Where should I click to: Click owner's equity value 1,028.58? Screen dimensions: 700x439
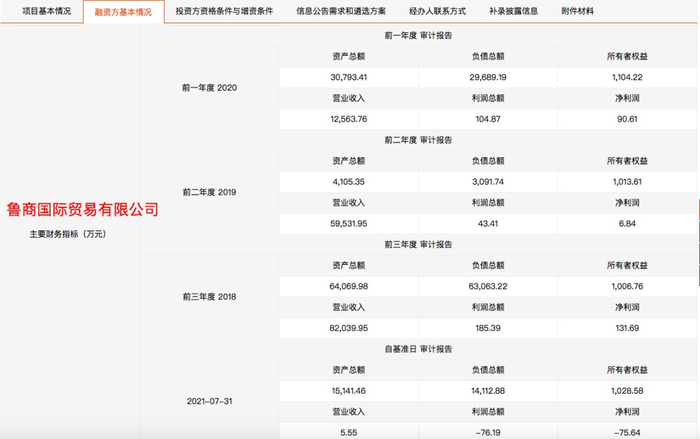tap(627, 391)
